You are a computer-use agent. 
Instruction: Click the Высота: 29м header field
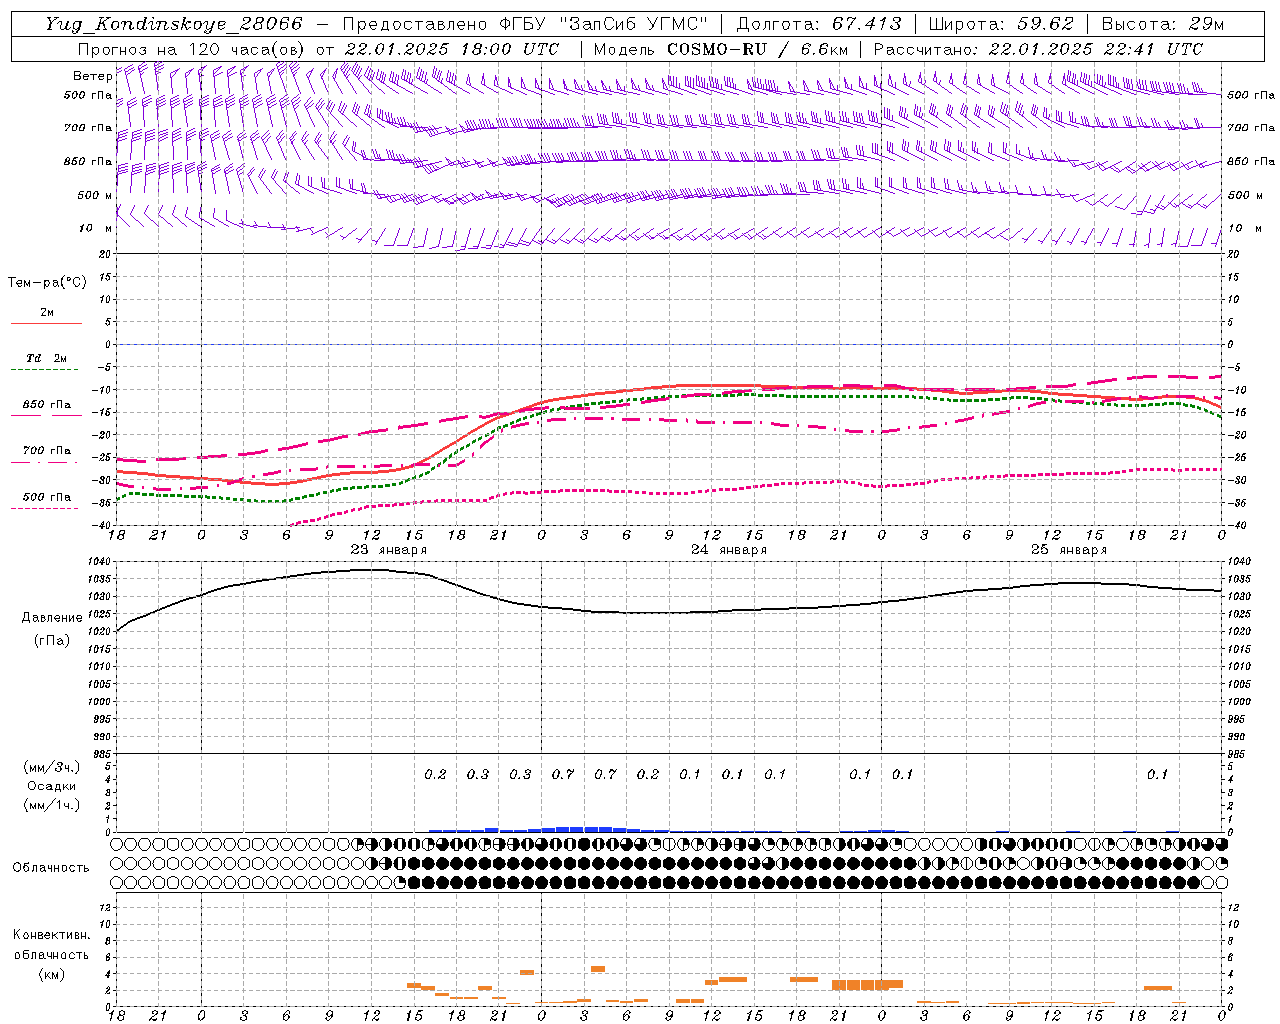click(x=1163, y=24)
